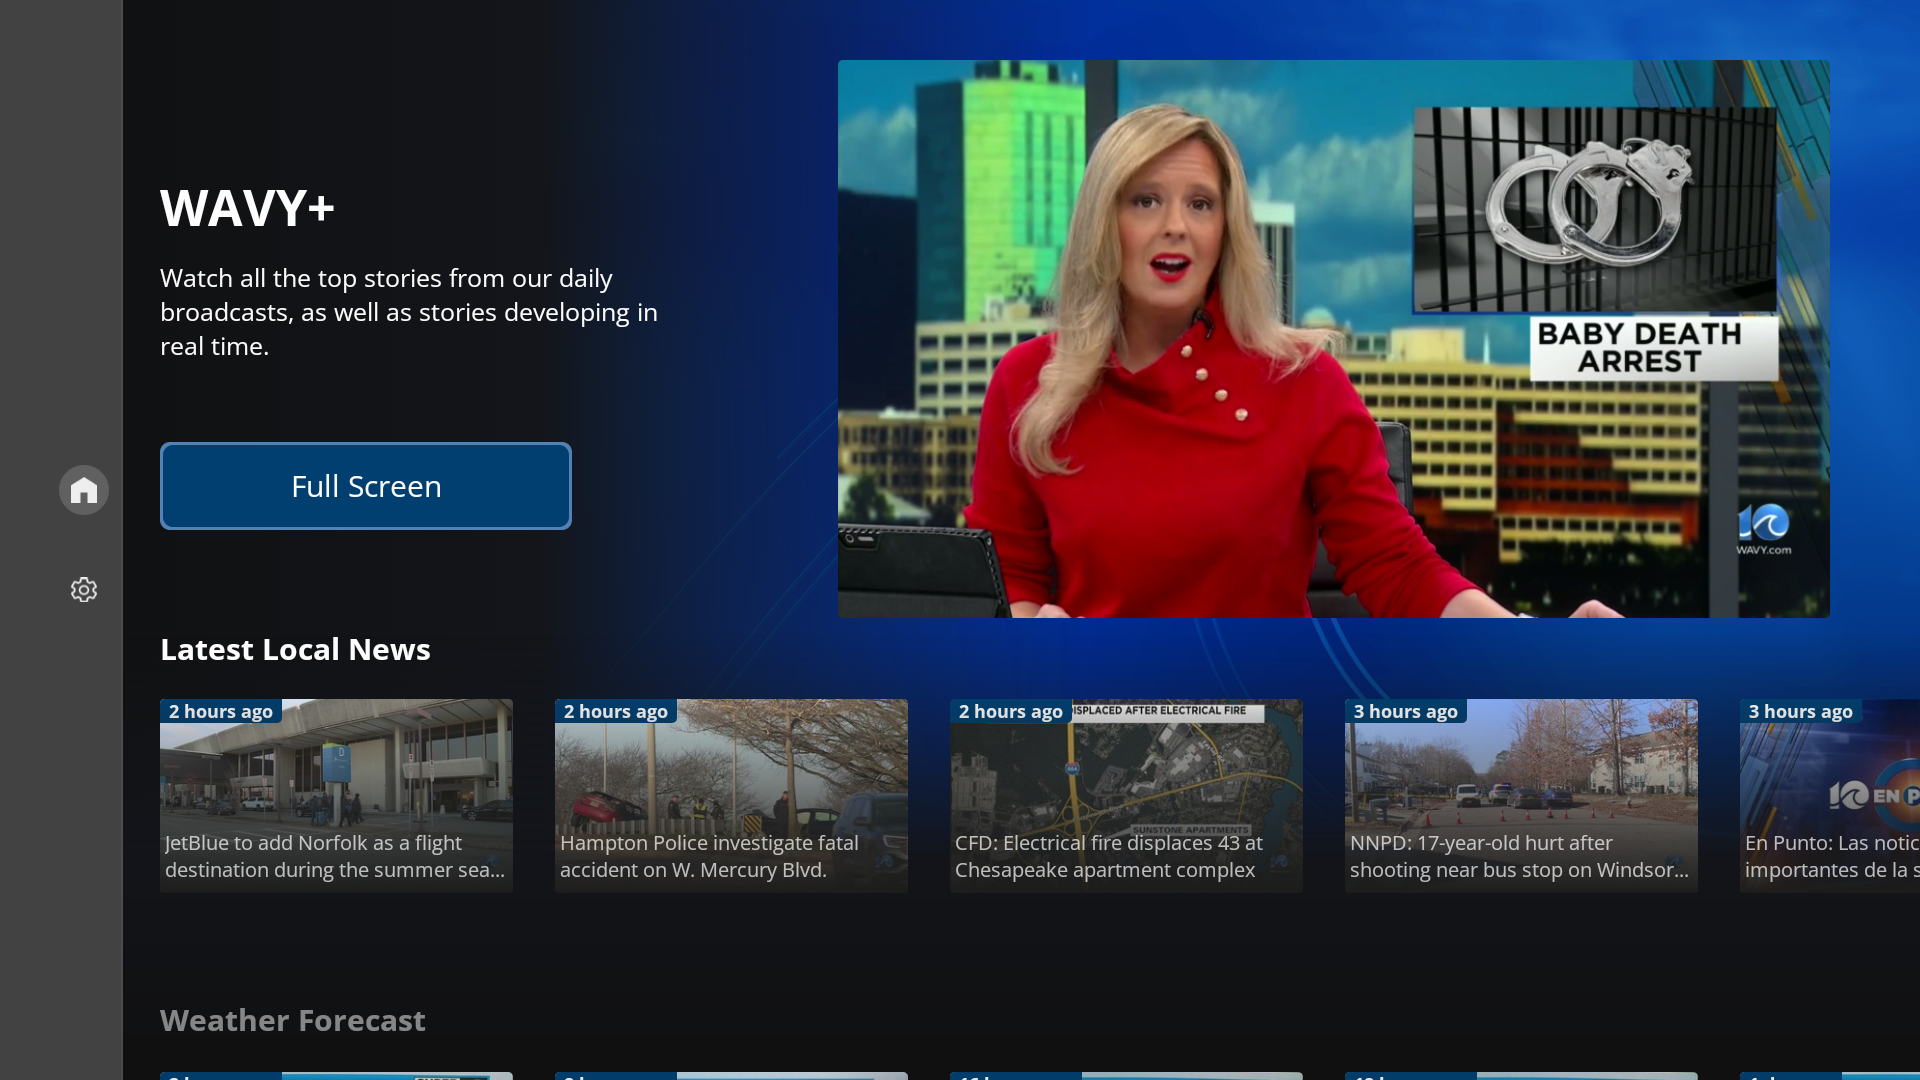Screen dimensions: 1920x1080
Task: Open Settings via gear icon
Action: pos(84,590)
